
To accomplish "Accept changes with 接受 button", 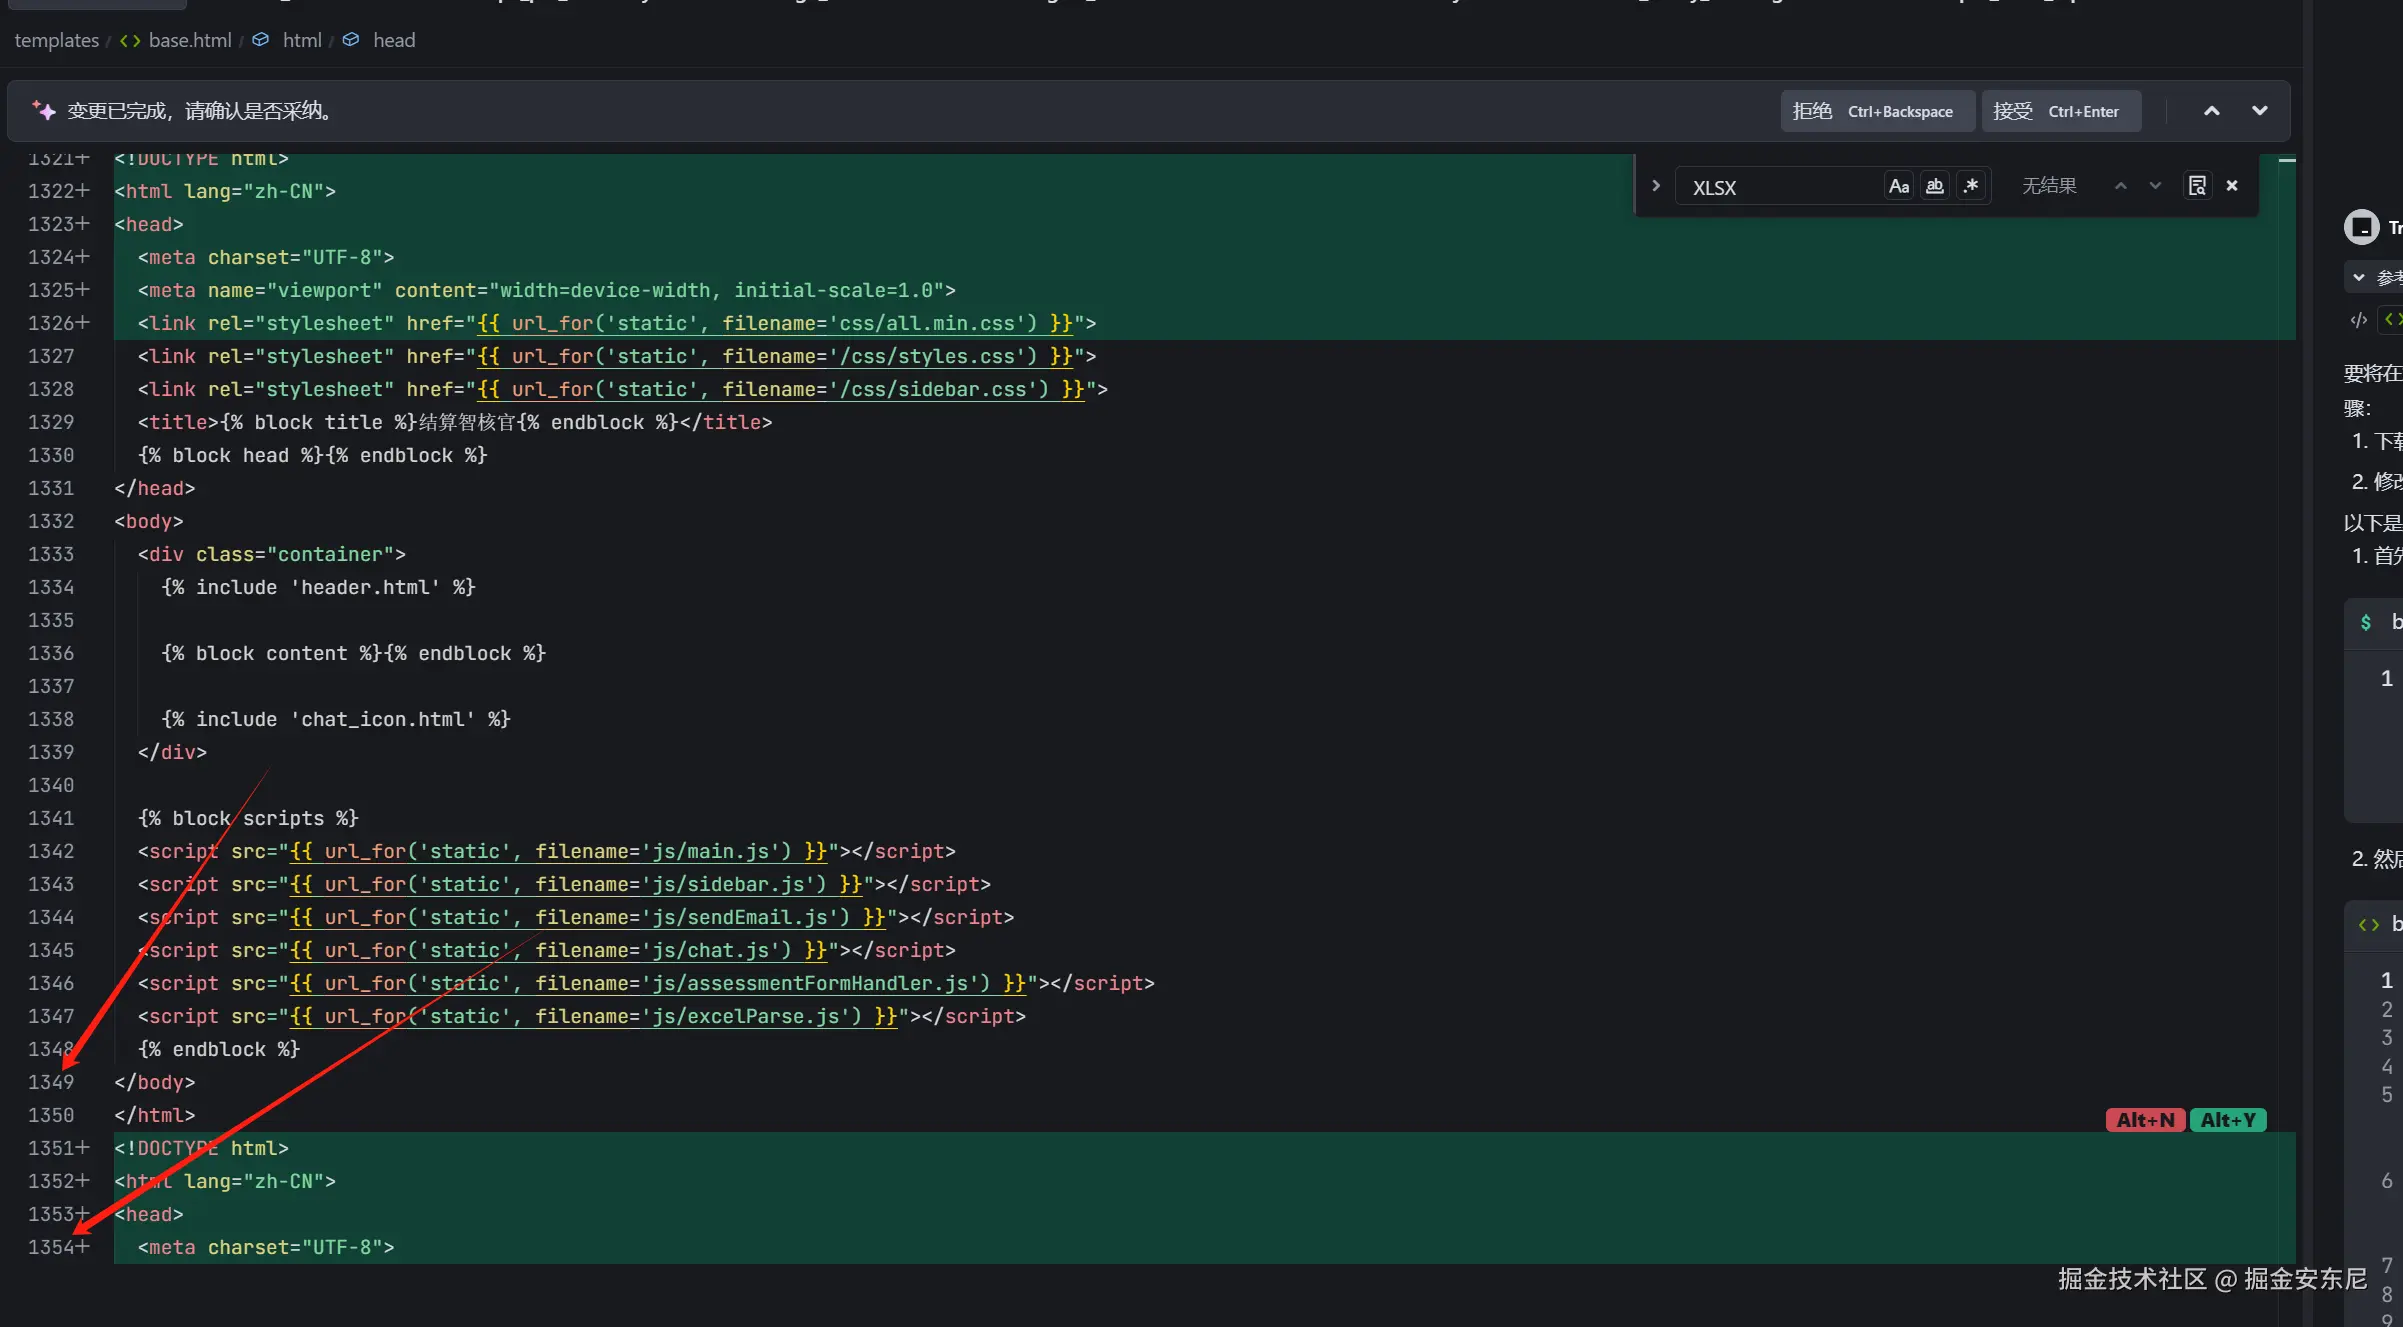I will [x=2060, y=111].
